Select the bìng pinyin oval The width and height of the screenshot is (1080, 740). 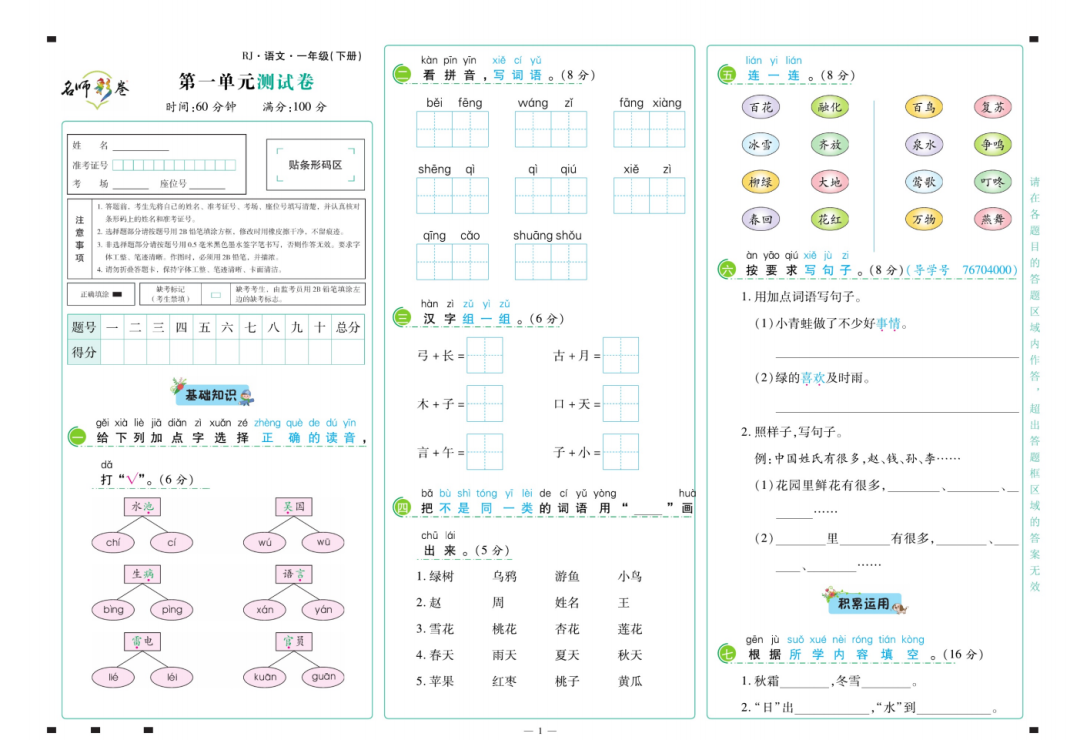(x=113, y=610)
